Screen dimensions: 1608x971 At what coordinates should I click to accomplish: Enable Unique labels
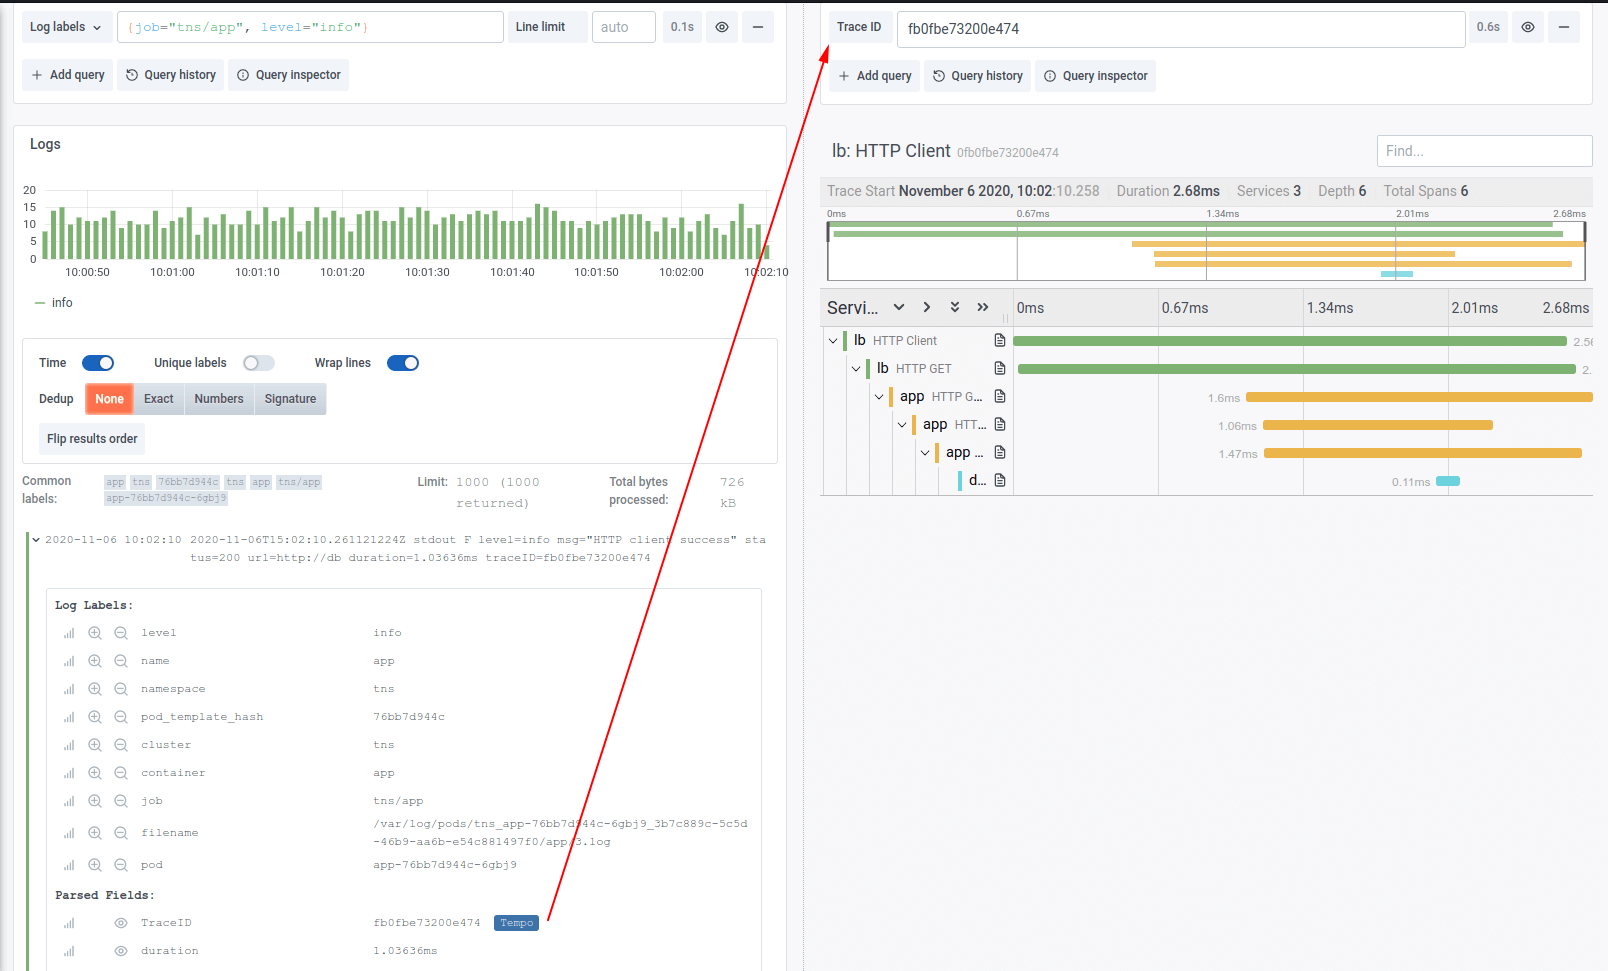click(258, 362)
